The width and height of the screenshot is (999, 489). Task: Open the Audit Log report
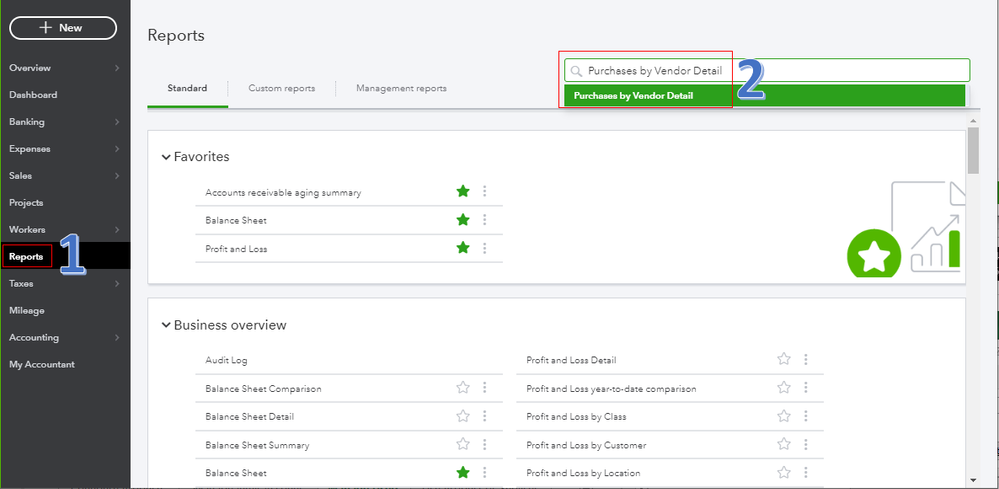tap(226, 360)
